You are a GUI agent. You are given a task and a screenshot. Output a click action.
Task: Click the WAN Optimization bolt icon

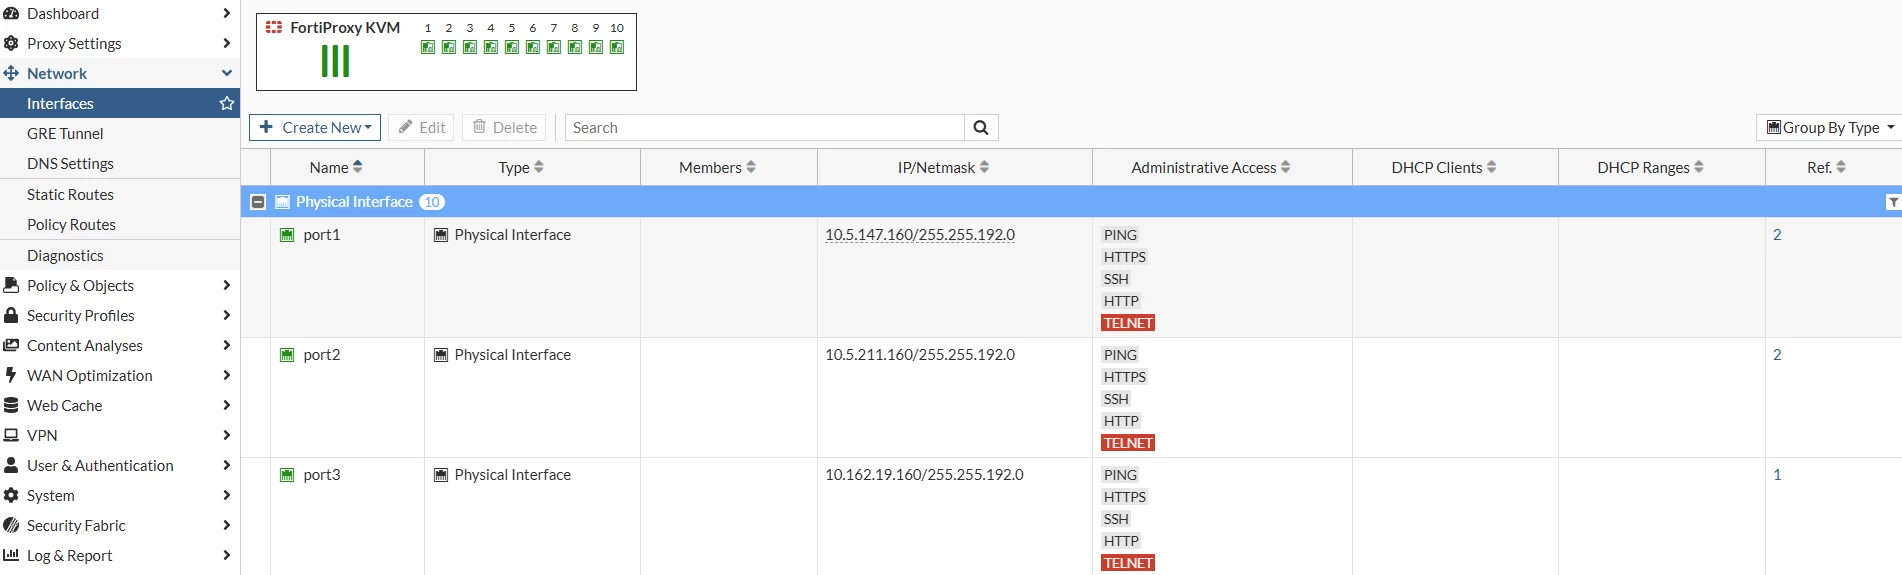point(11,375)
